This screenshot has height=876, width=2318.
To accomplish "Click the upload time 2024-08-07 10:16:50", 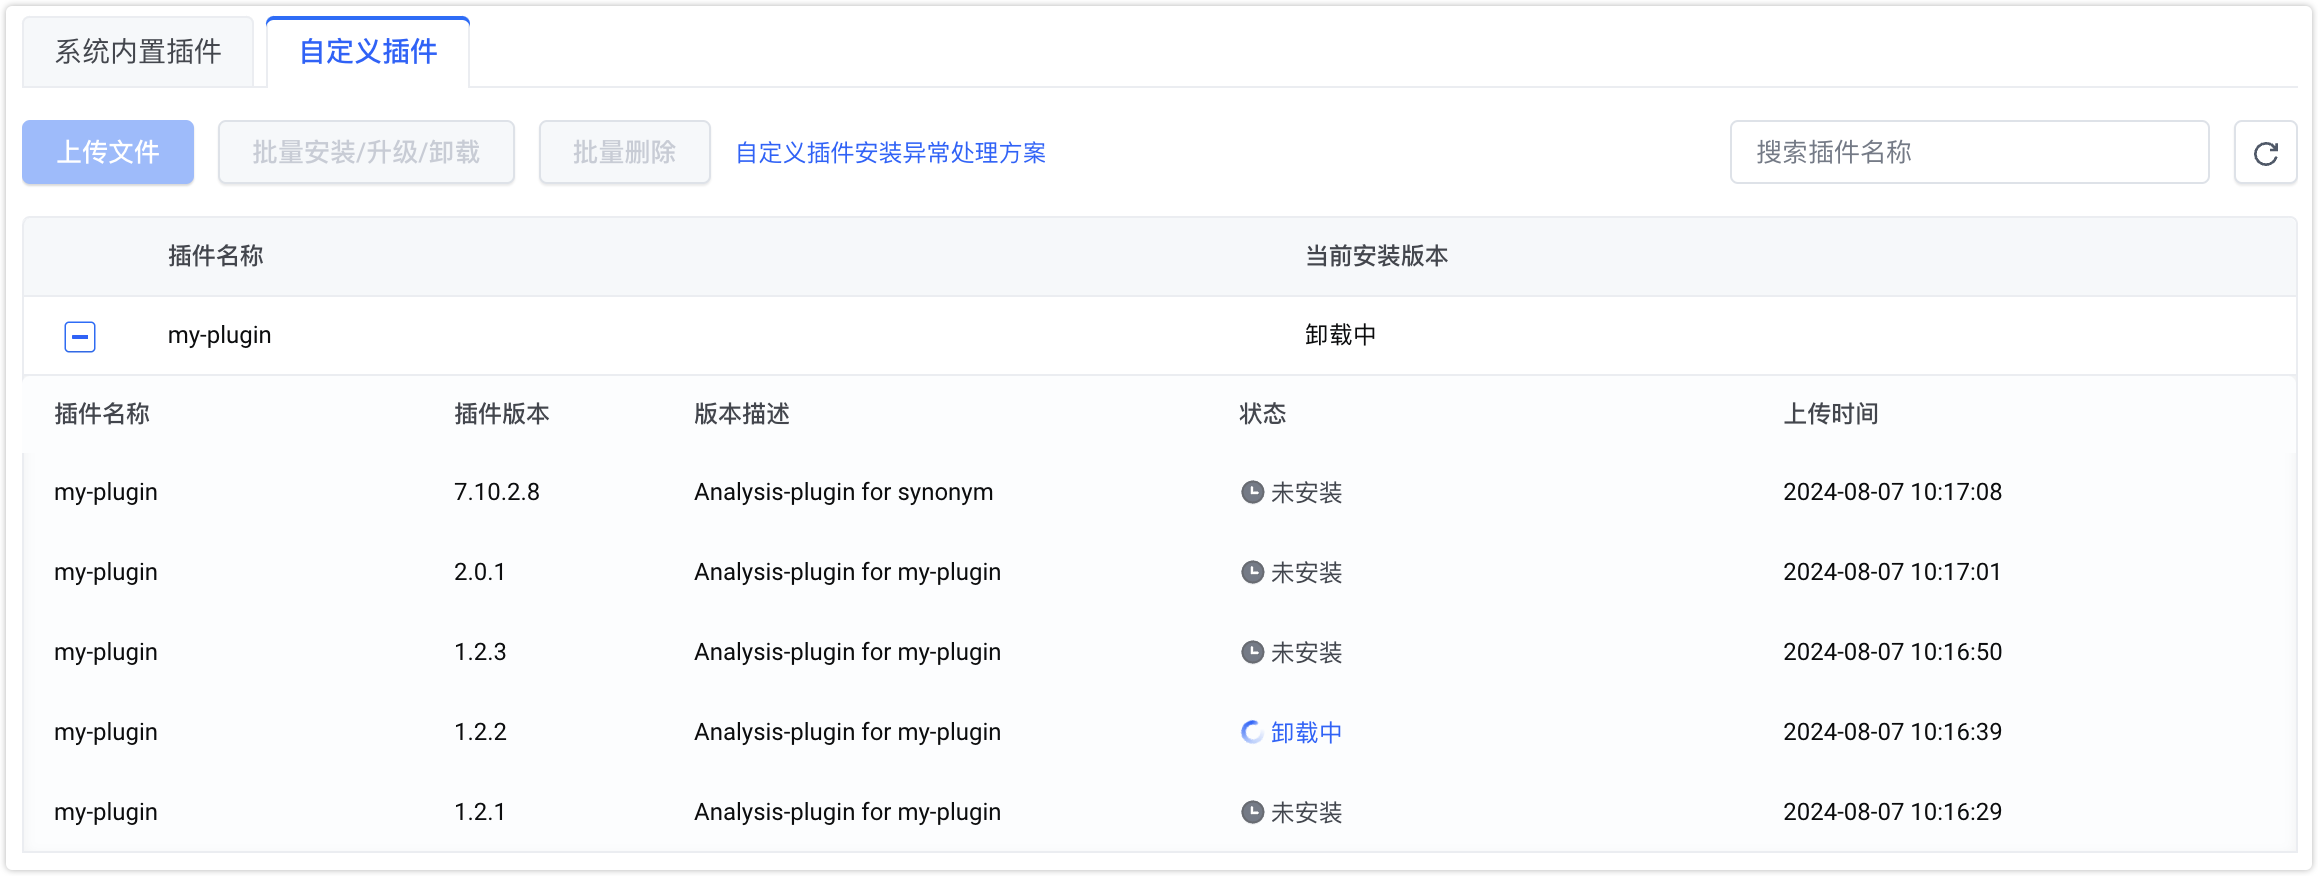I will (1892, 652).
